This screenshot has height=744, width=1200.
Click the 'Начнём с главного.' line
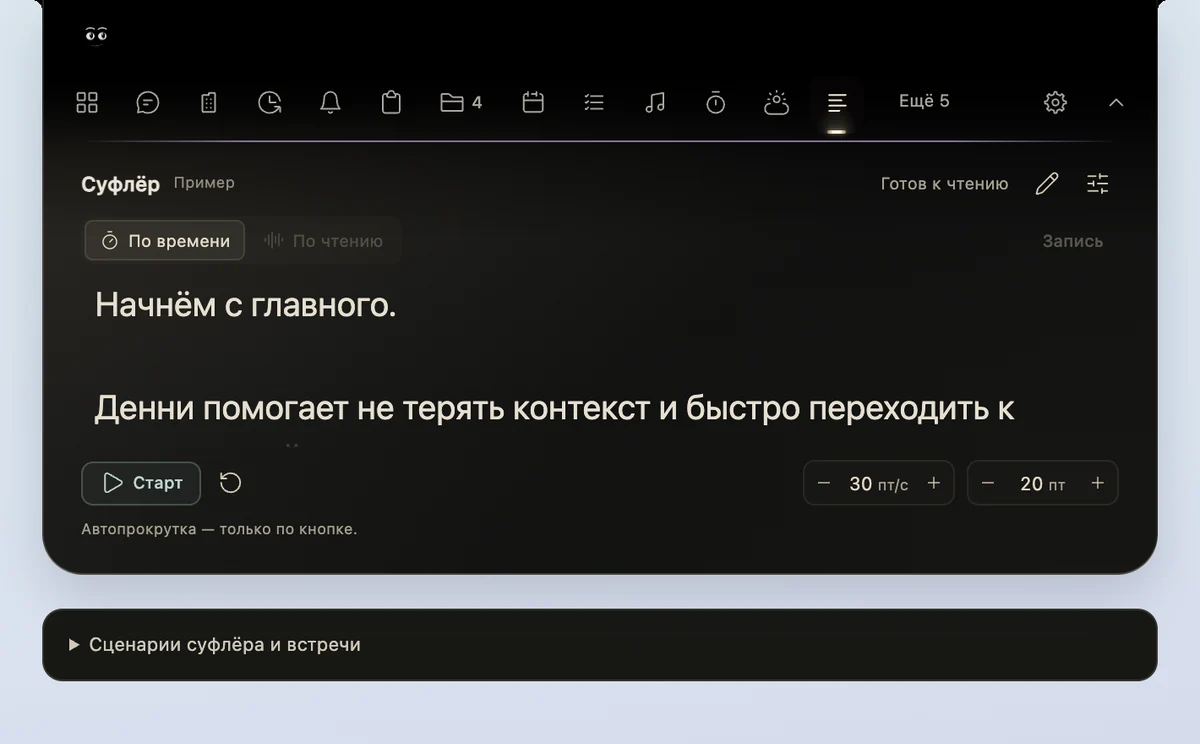[246, 306]
